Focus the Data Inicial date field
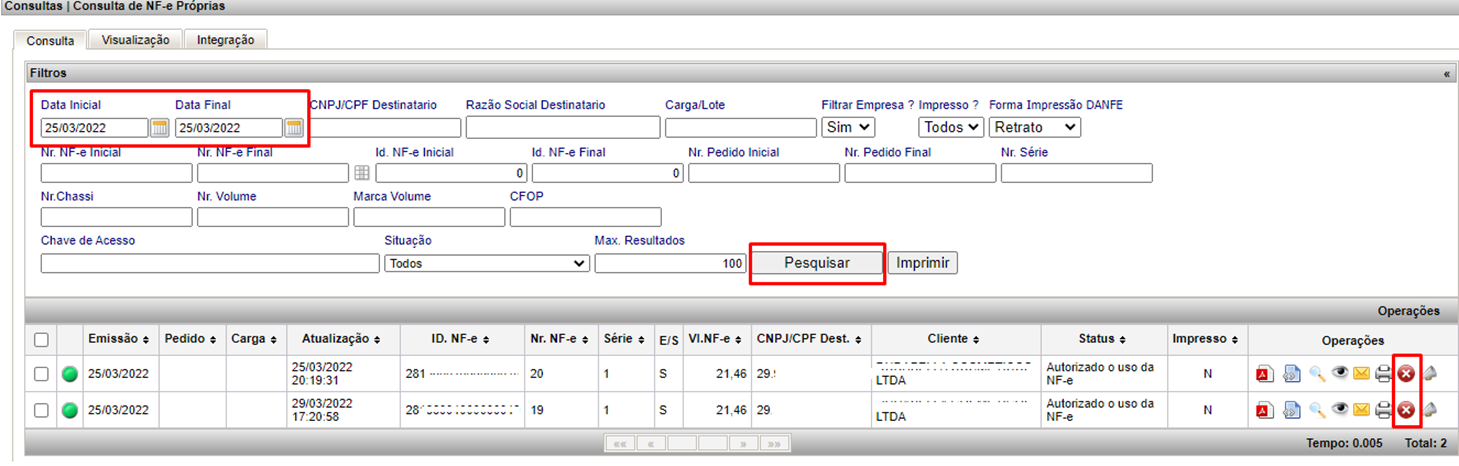 click(95, 128)
